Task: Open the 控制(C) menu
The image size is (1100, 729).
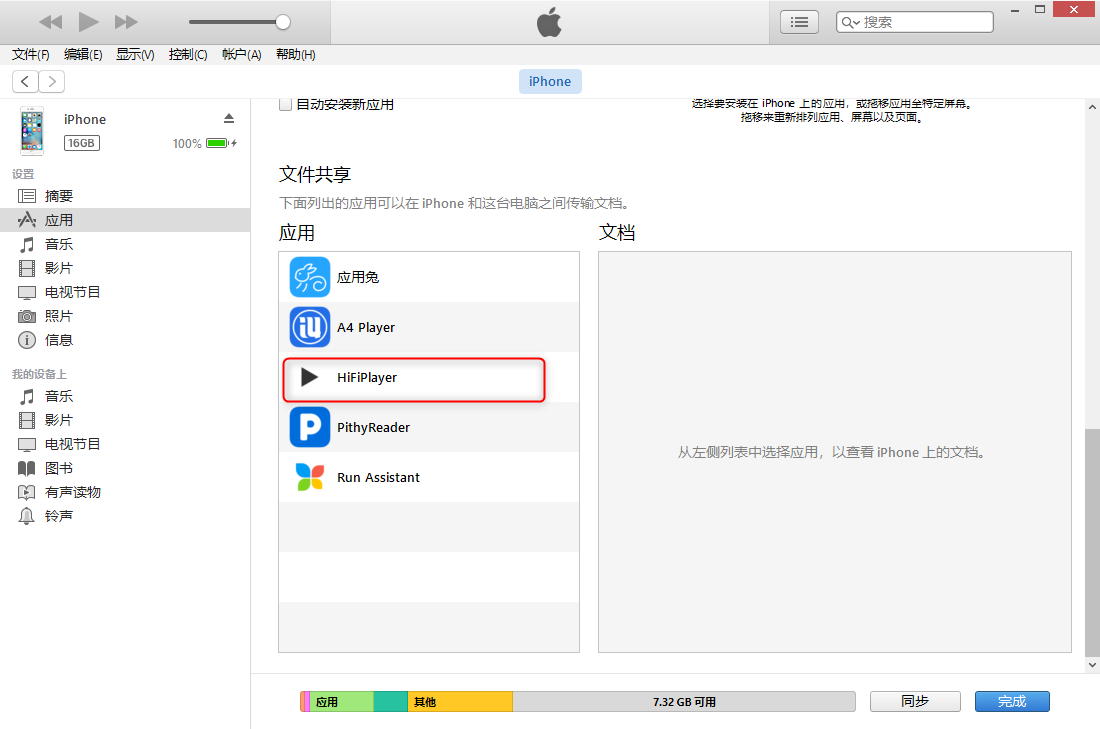Action: click(188, 55)
